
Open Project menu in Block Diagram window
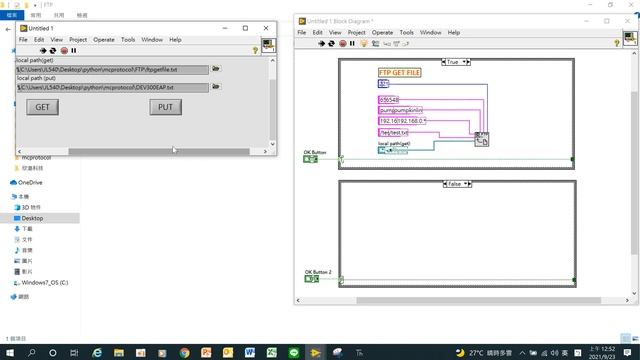point(356,32)
